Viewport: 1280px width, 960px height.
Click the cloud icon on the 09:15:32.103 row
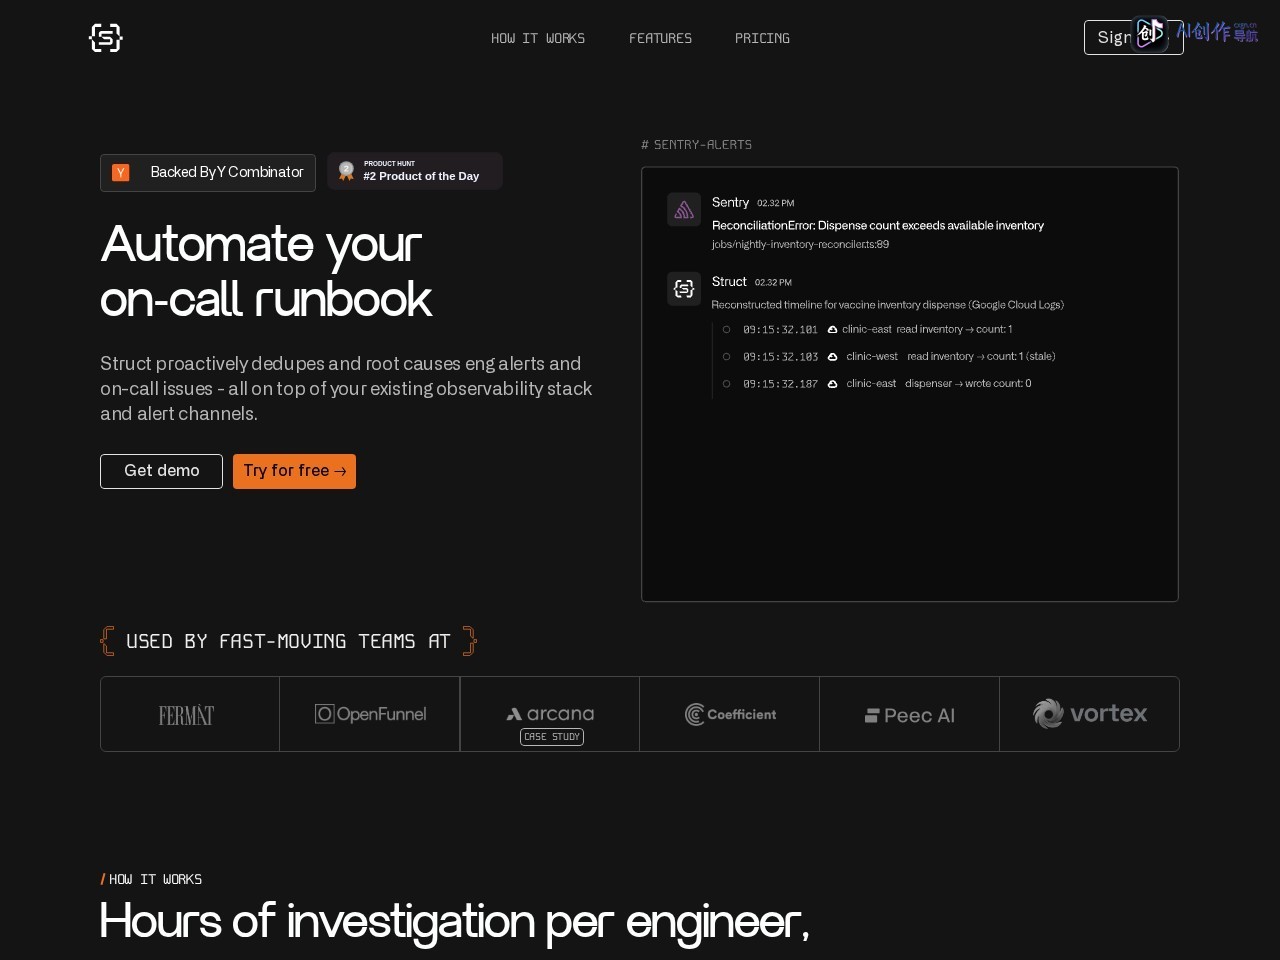point(832,356)
